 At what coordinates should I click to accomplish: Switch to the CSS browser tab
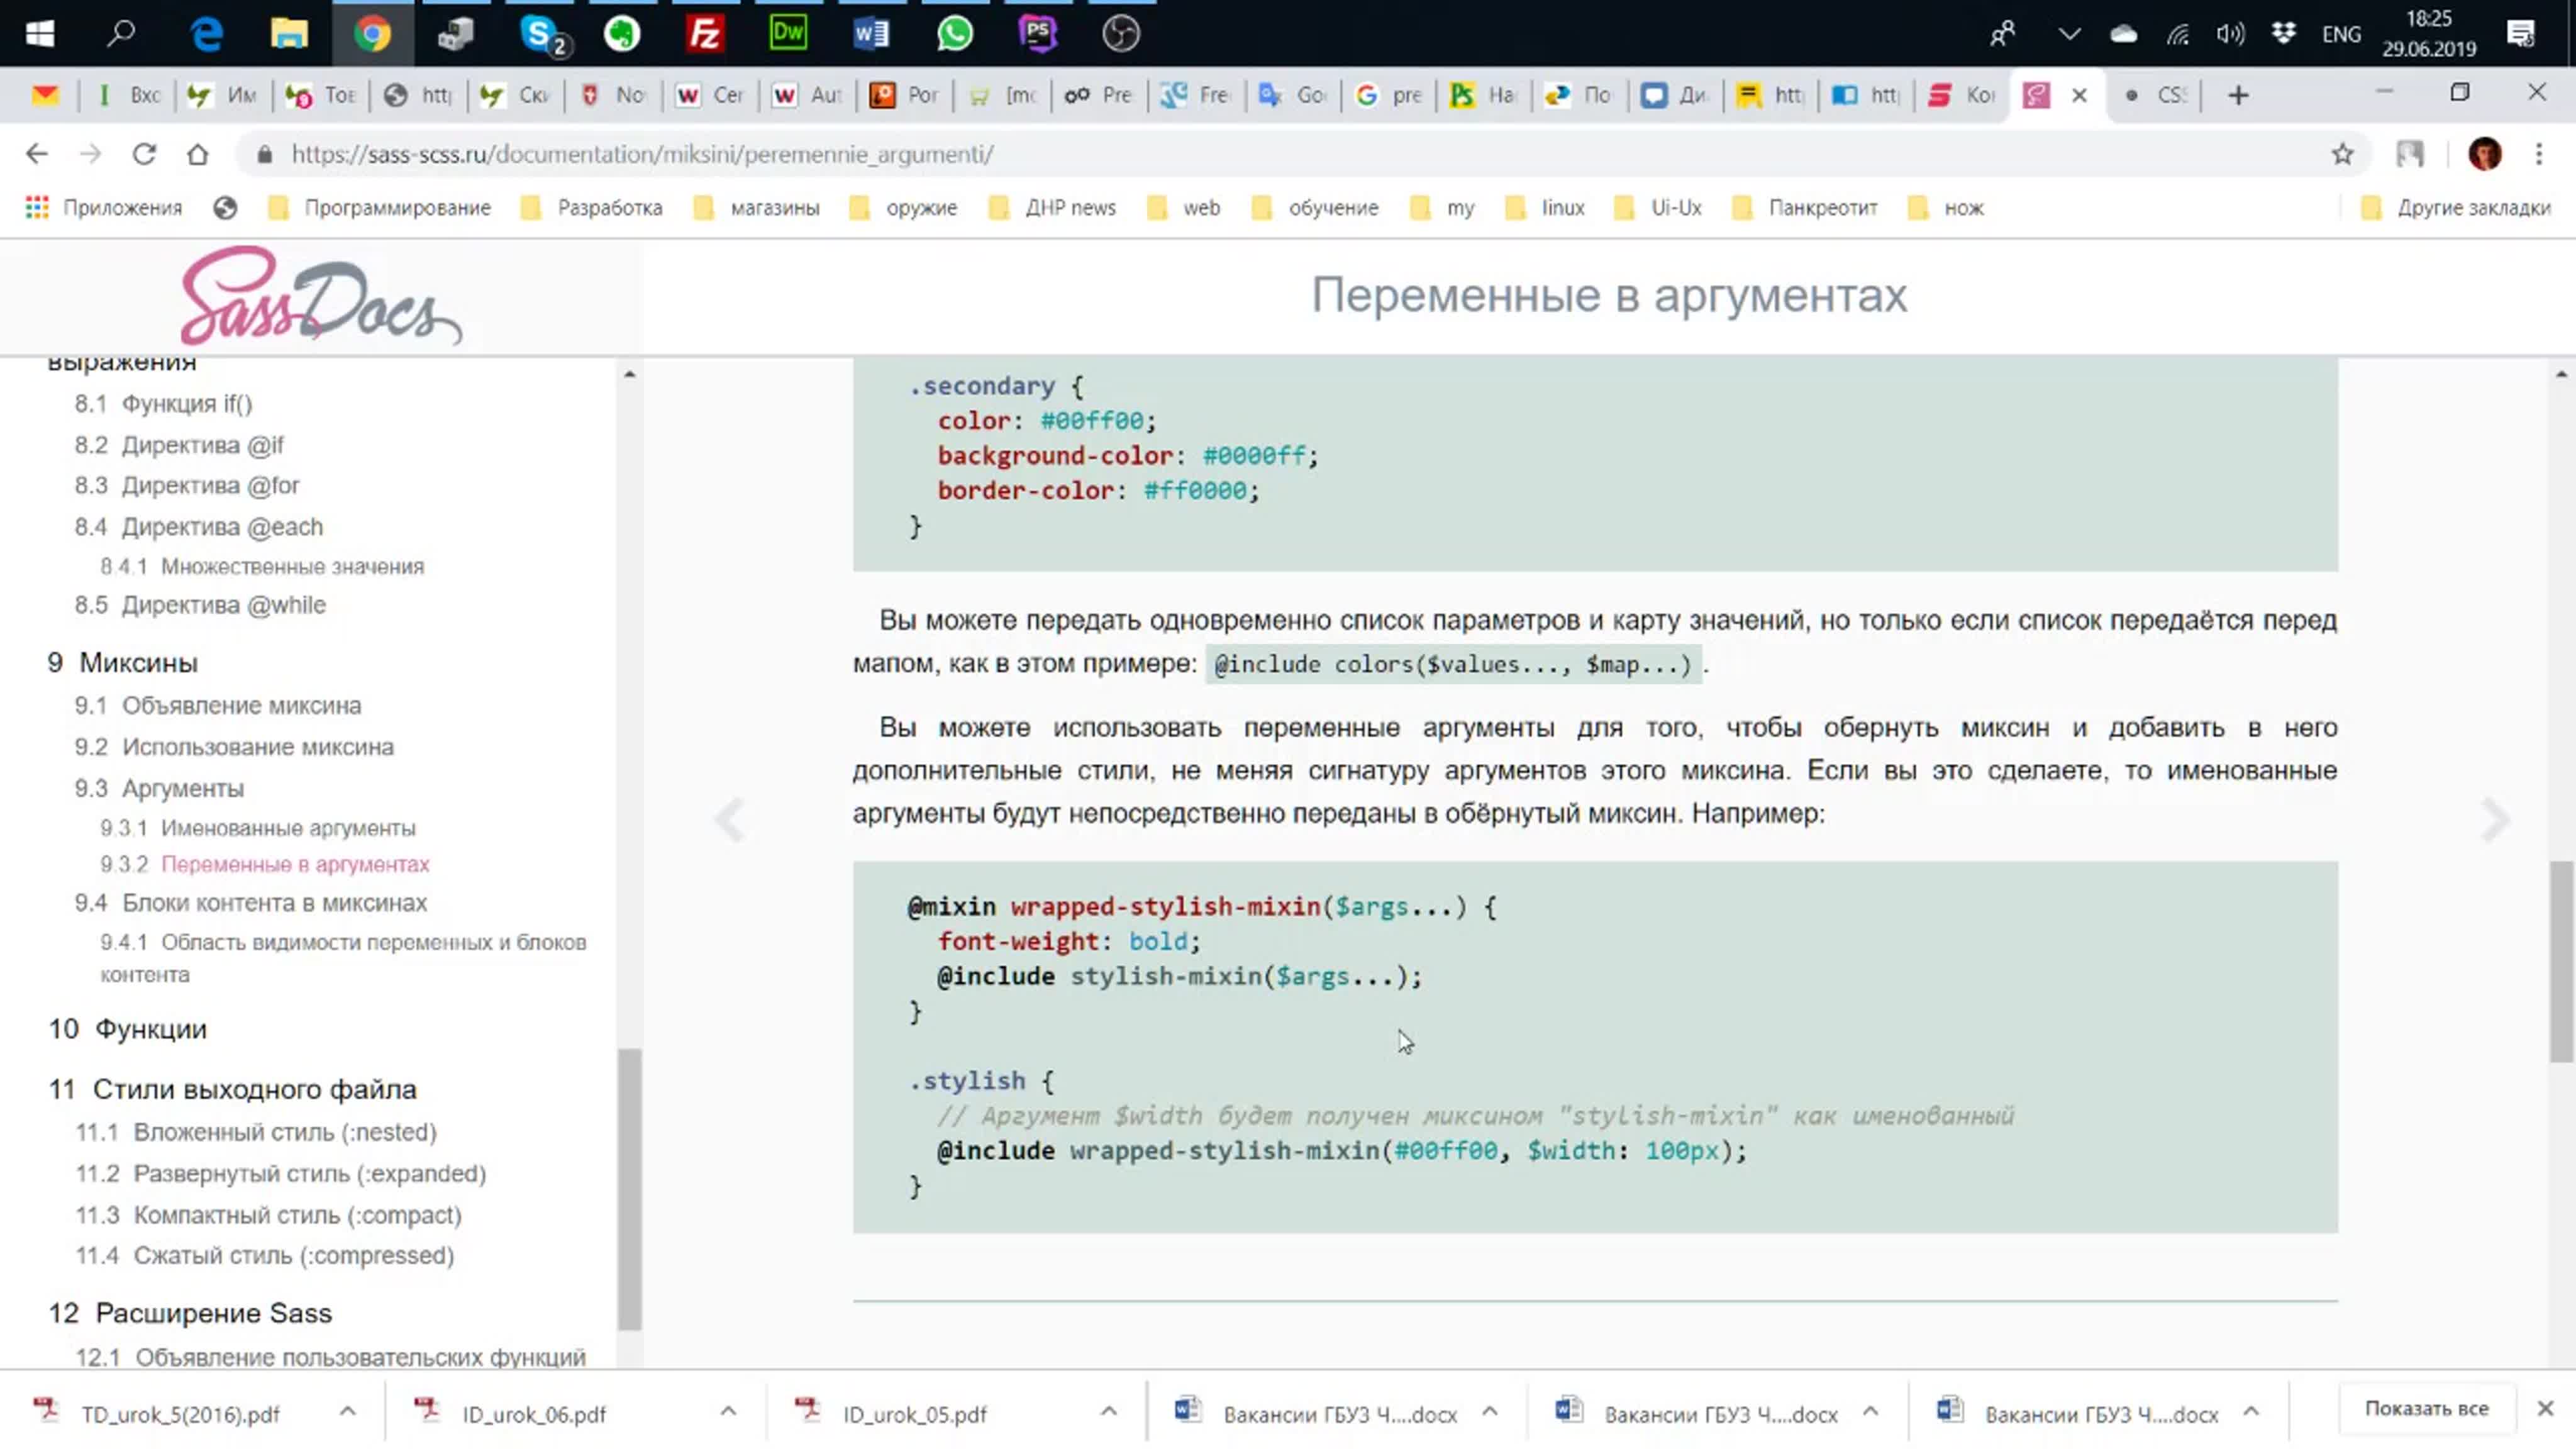click(x=2160, y=95)
